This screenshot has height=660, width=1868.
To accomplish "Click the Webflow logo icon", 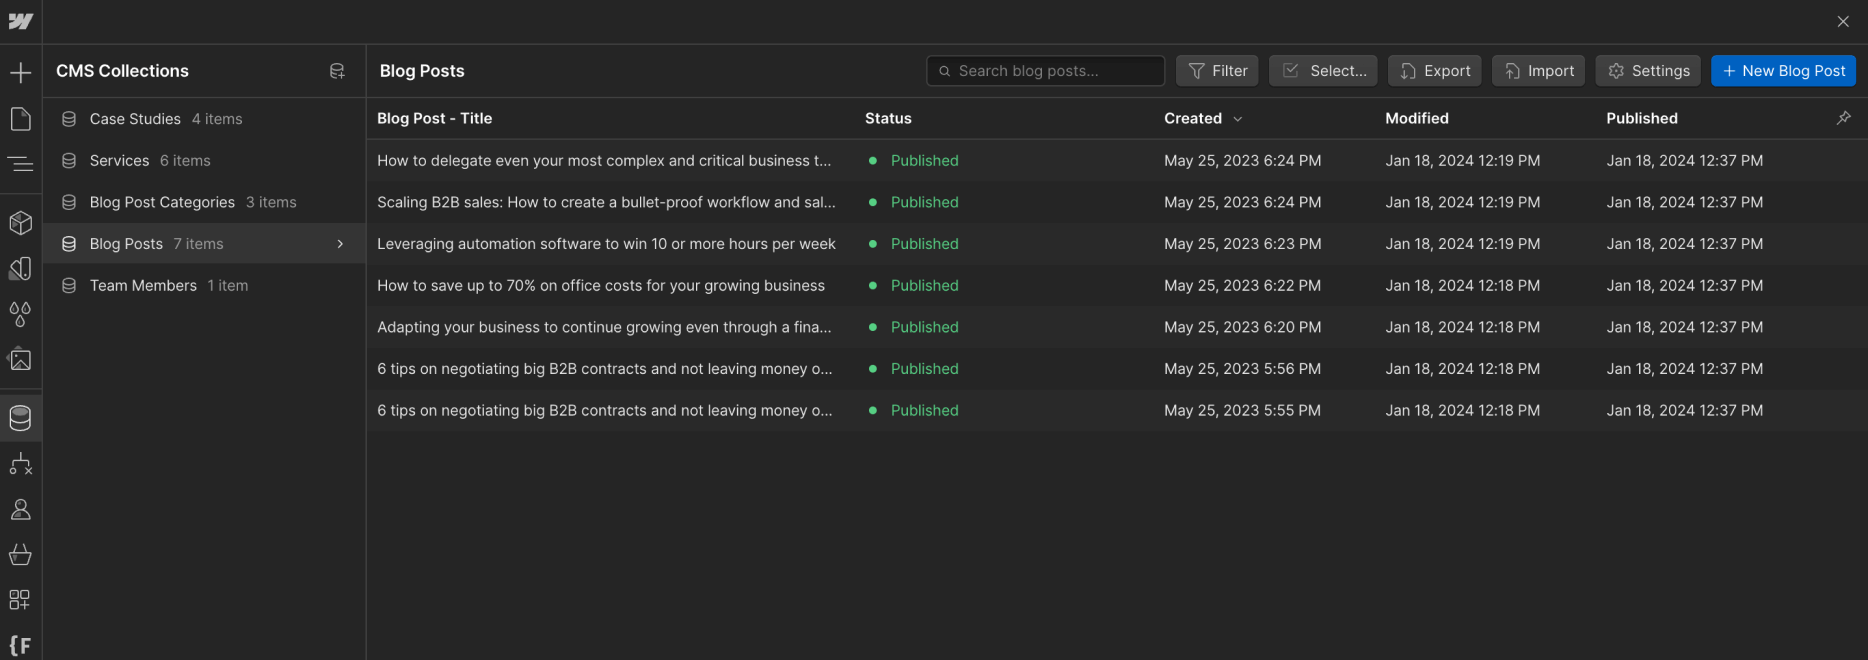I will 20,21.
